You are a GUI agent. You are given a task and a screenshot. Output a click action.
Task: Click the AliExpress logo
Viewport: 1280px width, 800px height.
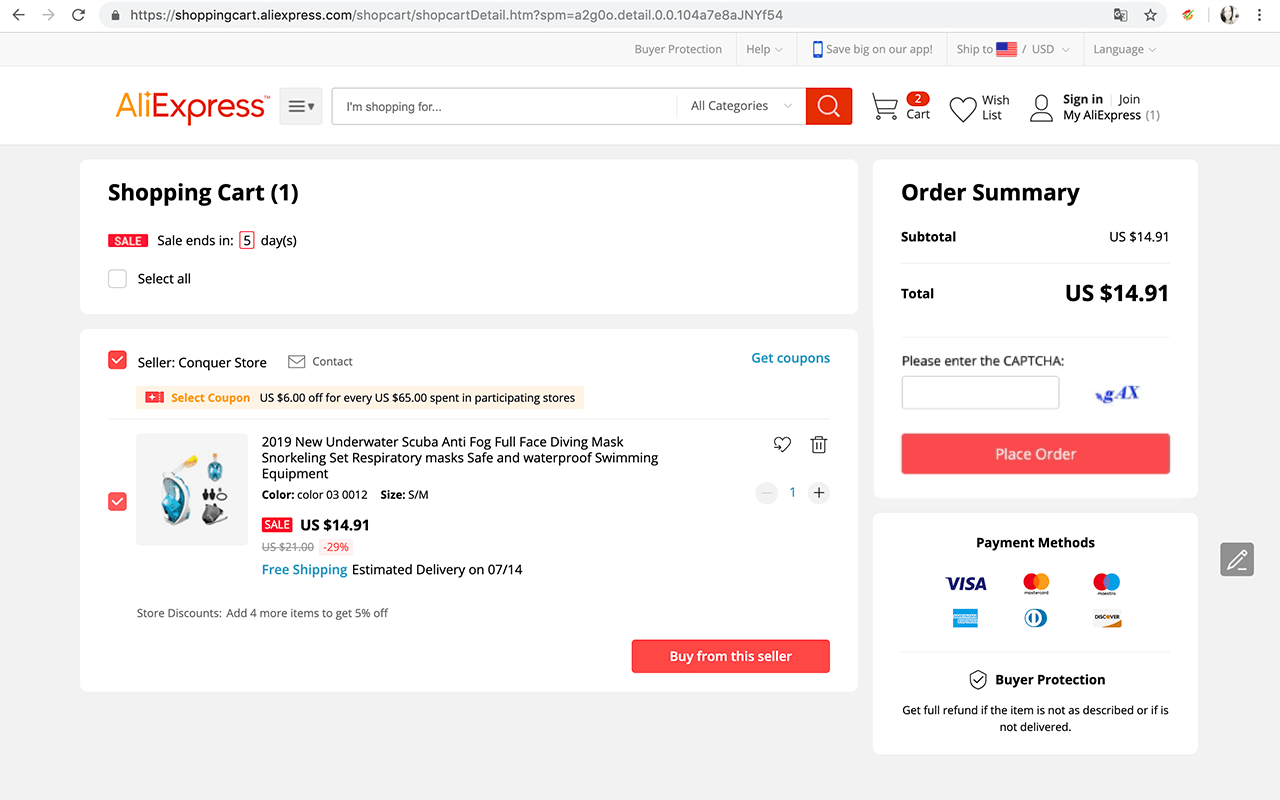pyautogui.click(x=193, y=106)
